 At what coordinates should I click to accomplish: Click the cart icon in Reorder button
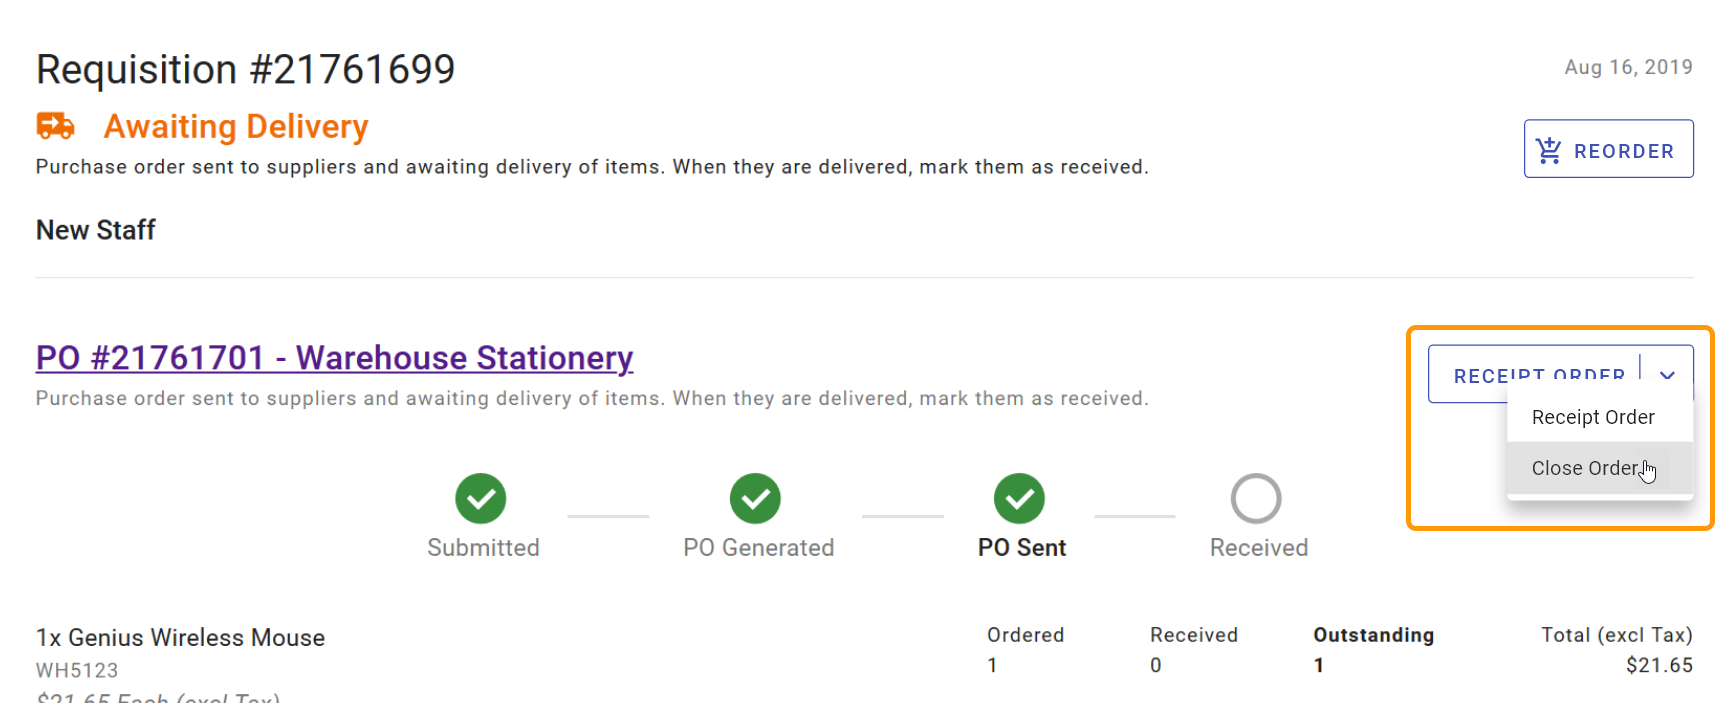pyautogui.click(x=1549, y=150)
